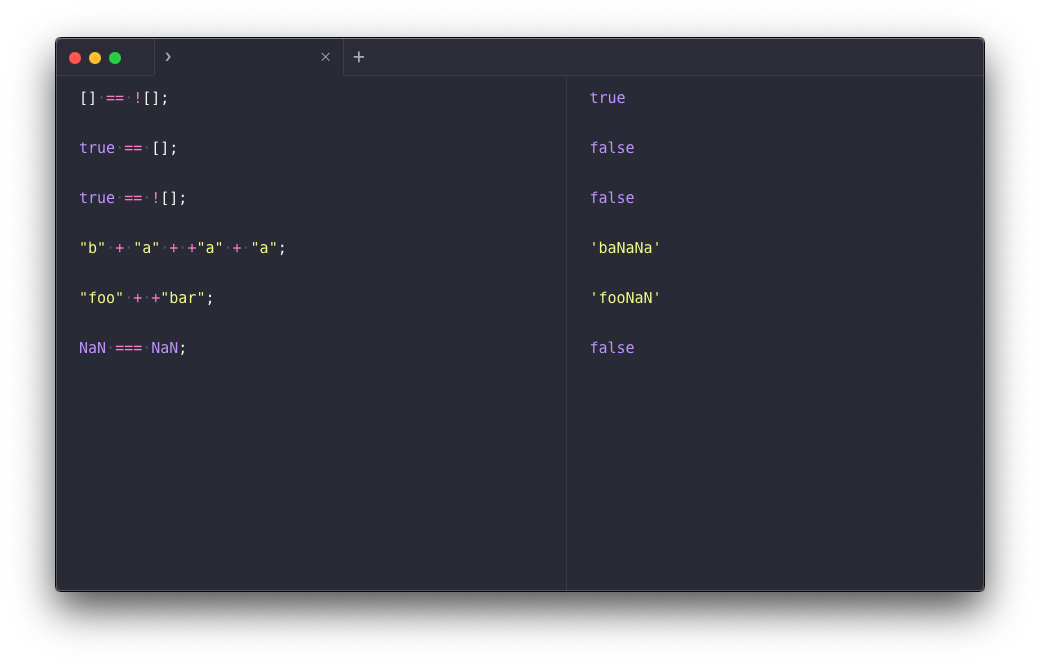Viewport: 1040px width, 665px height.
Task: Click the output result 'true'
Action: click(x=608, y=98)
